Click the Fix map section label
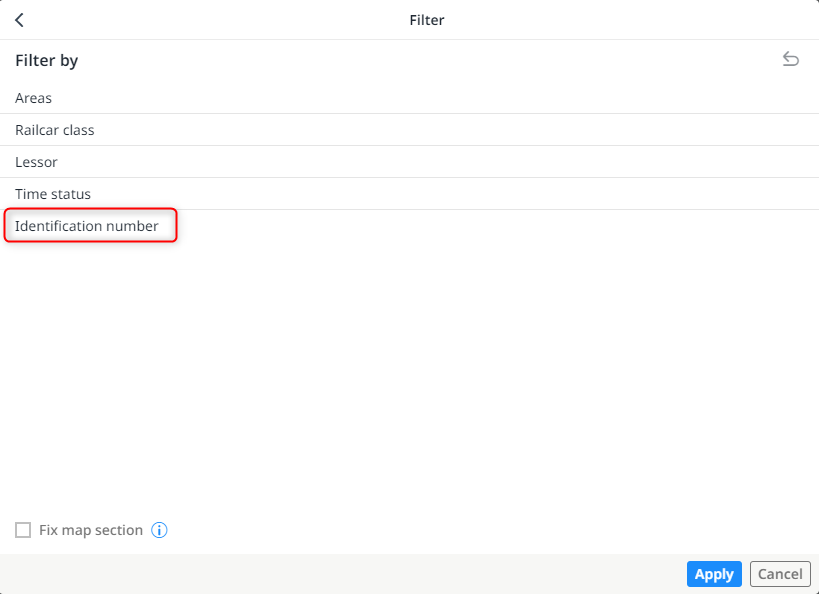 pyautogui.click(x=91, y=530)
